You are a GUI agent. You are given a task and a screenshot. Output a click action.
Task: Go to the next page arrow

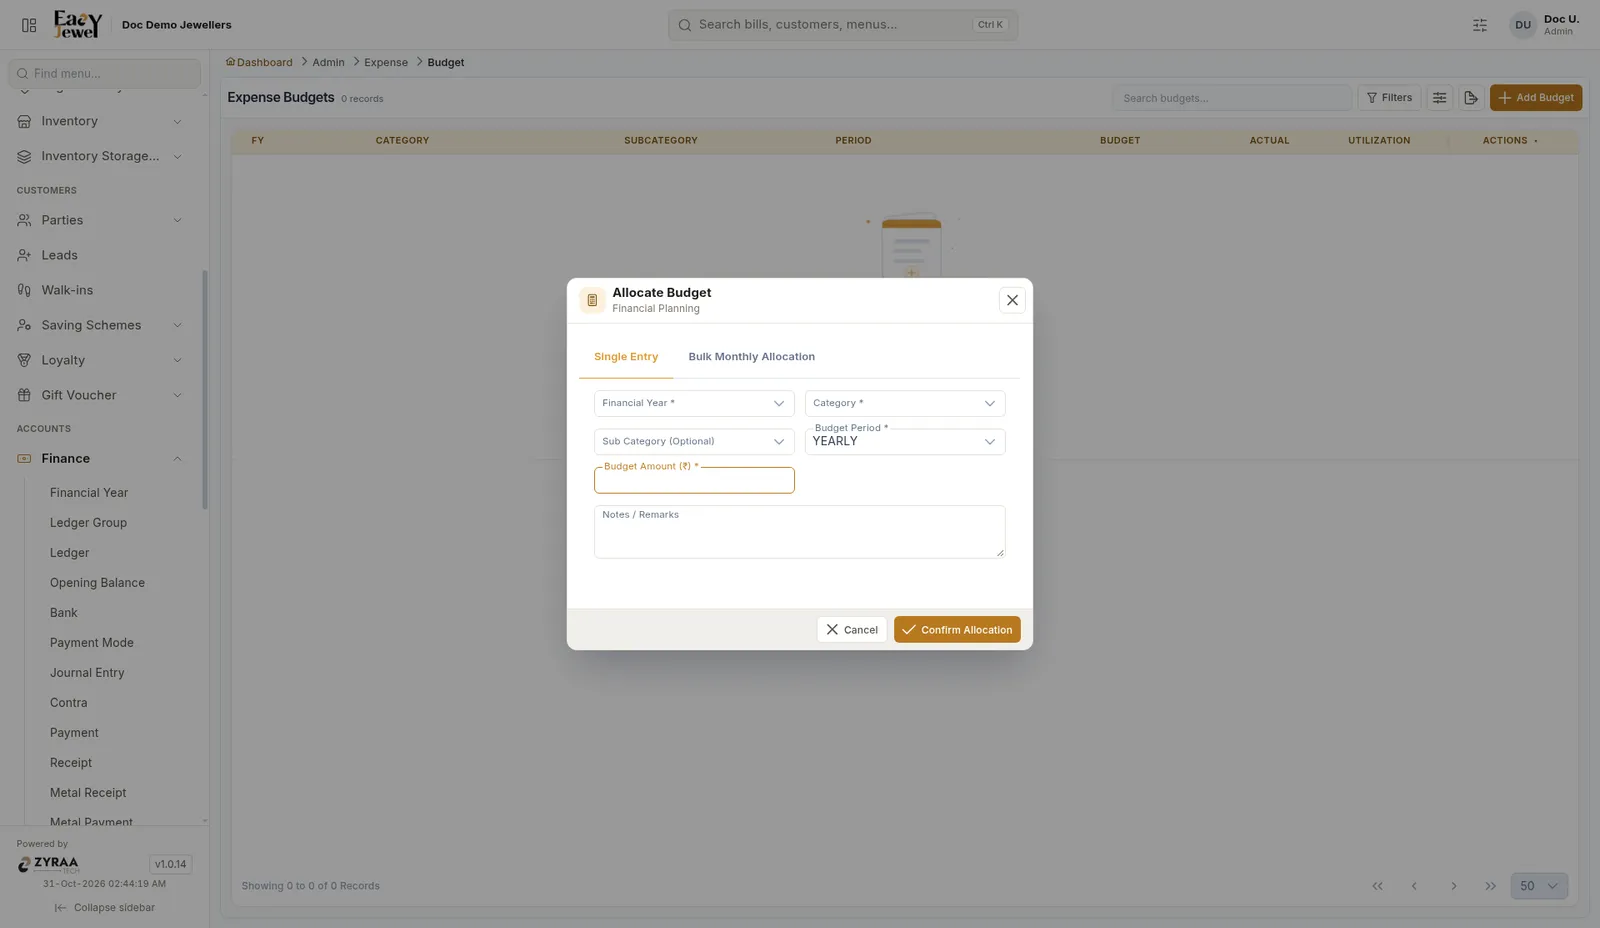pos(1454,886)
